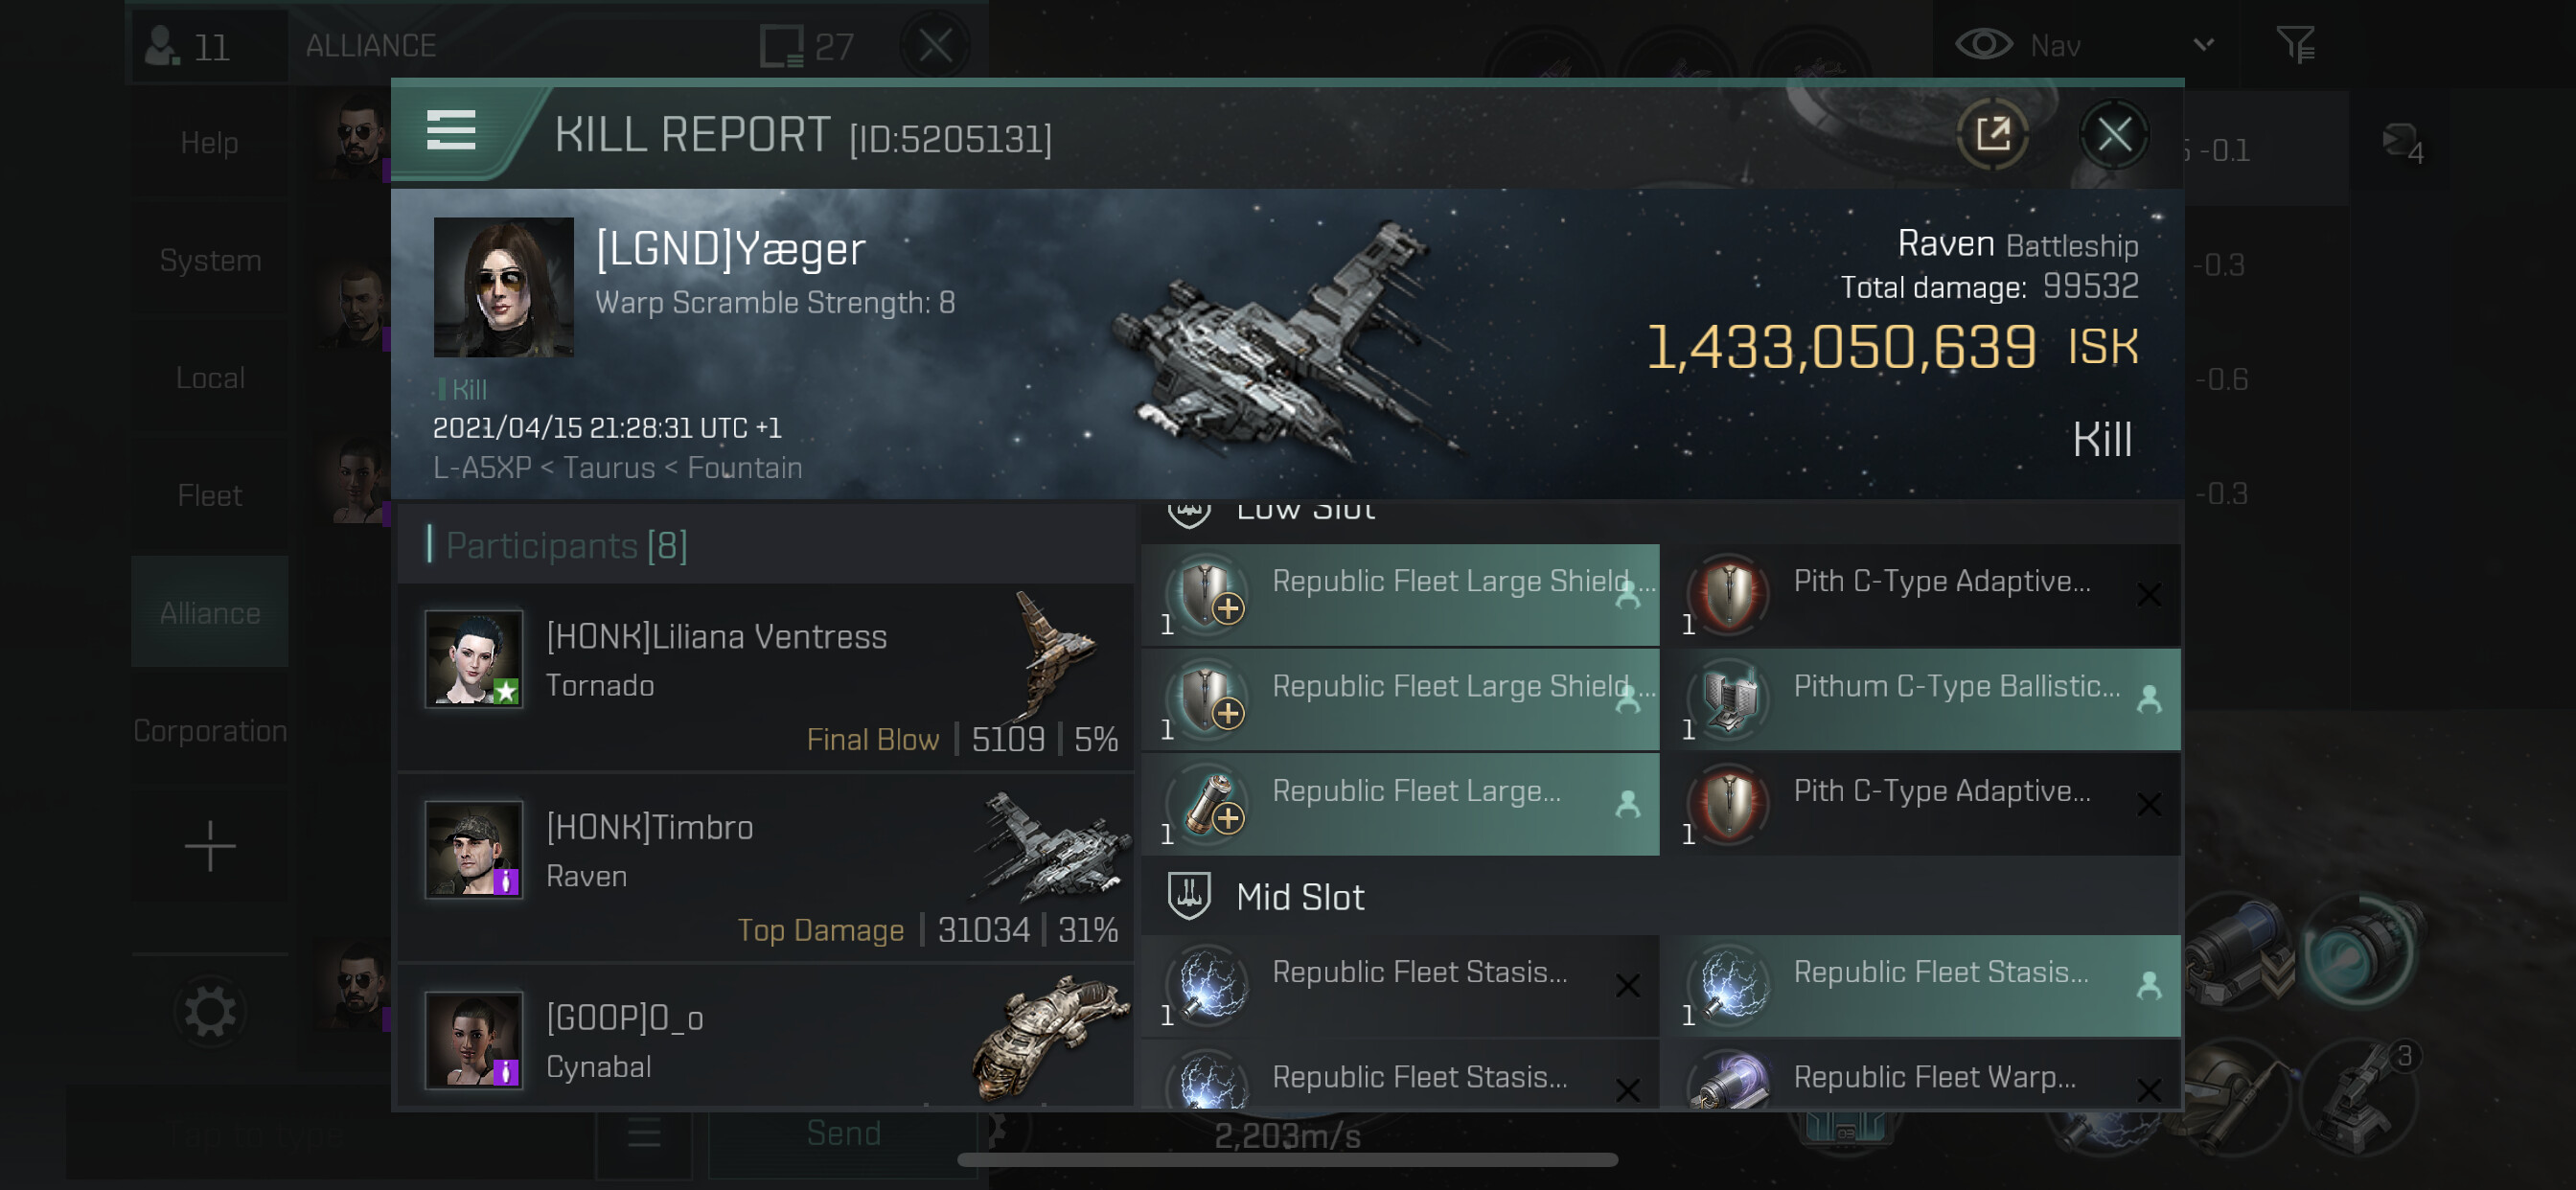Open the chat settings gear icon
Screen dimensions: 2576x1190
pyautogui.click(x=209, y=1012)
